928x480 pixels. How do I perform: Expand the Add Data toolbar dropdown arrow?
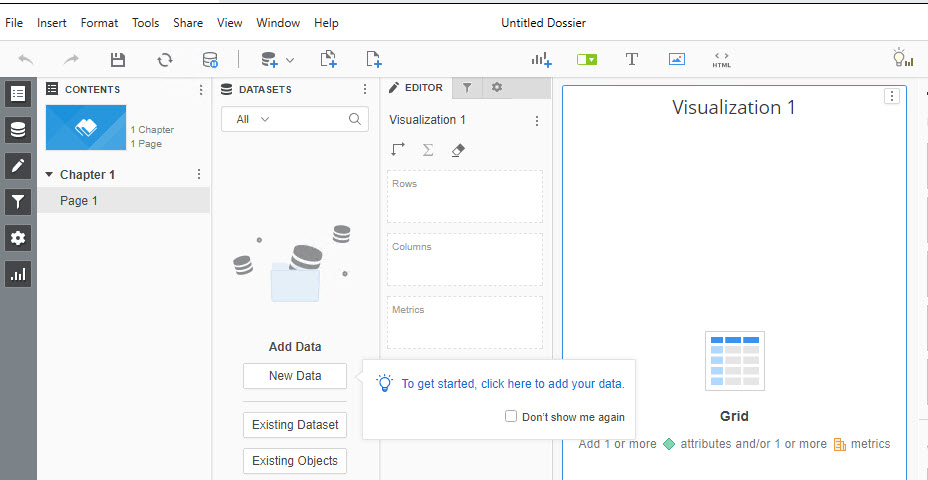(290, 60)
